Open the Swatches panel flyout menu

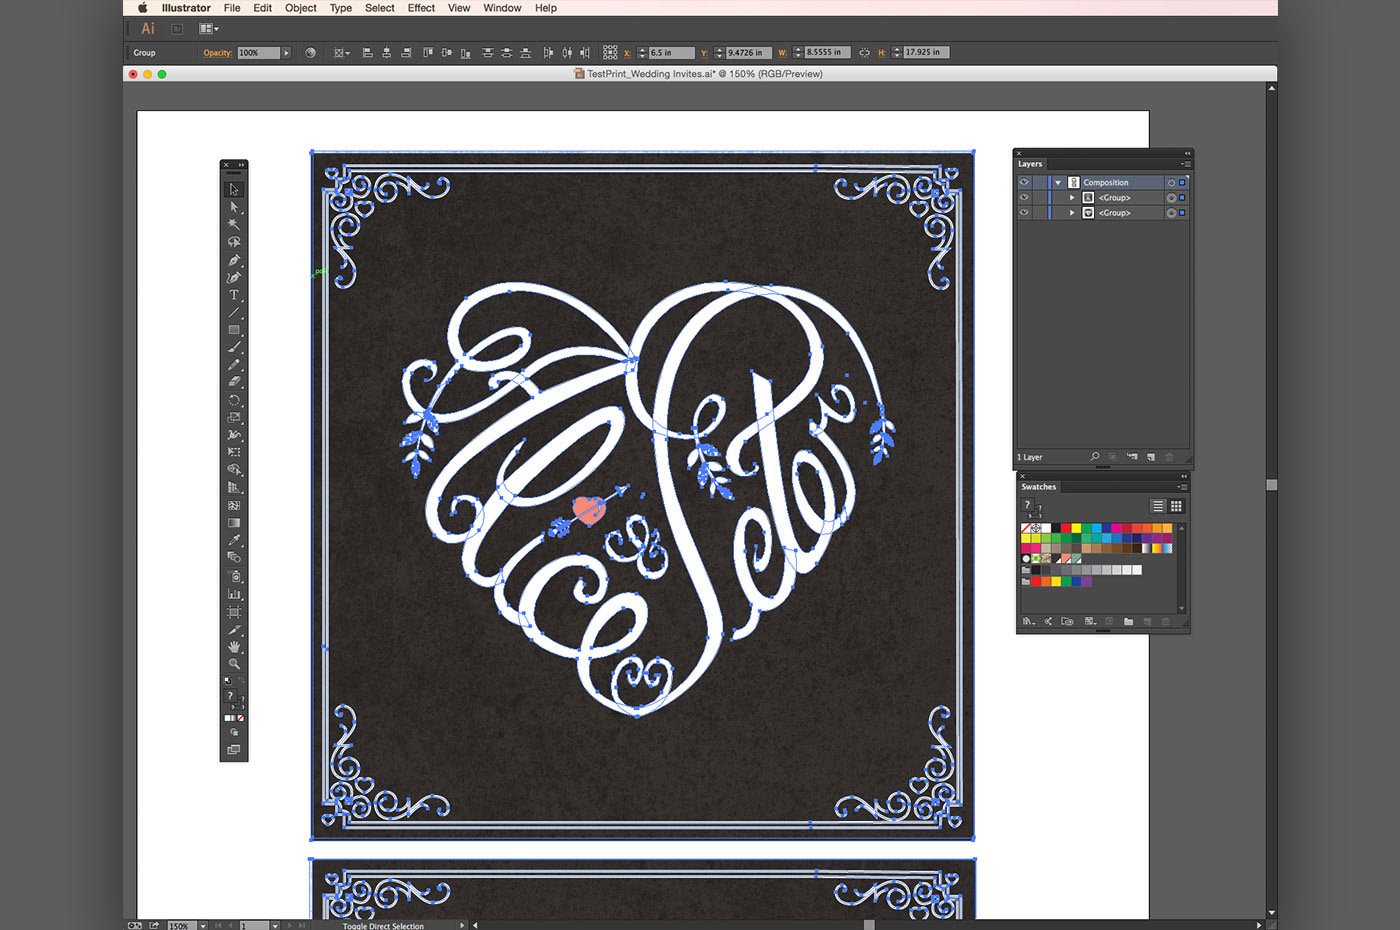[1183, 487]
